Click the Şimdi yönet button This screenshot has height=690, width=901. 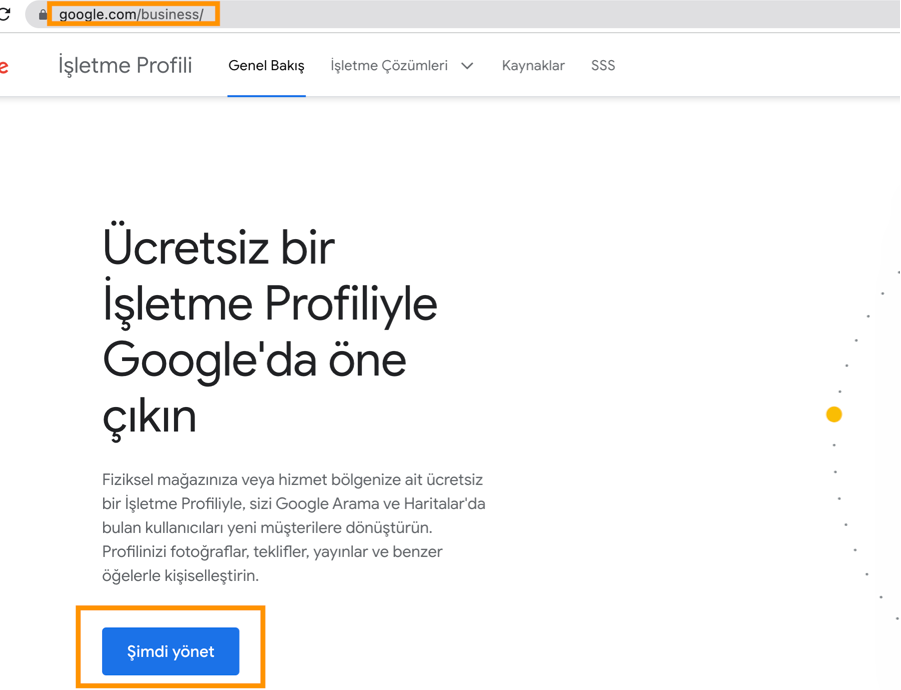(171, 651)
